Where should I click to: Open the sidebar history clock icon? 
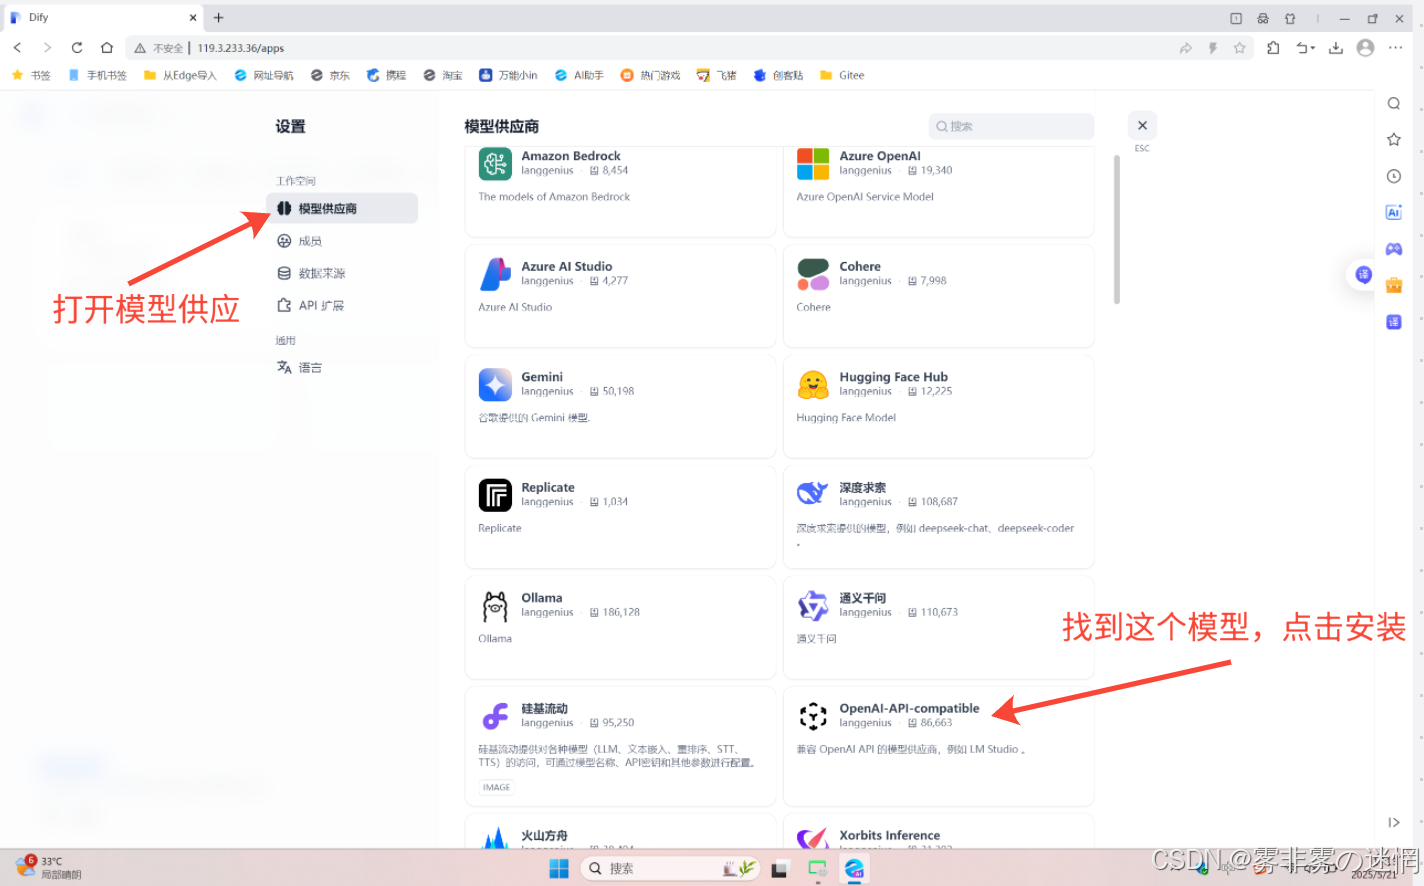[1393, 176]
